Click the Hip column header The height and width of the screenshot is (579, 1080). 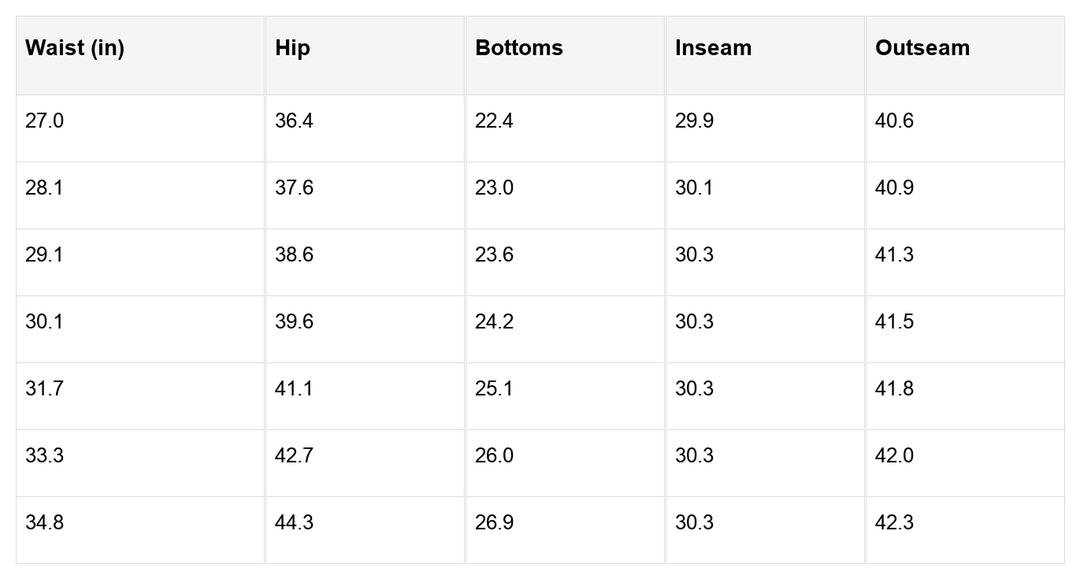click(293, 48)
